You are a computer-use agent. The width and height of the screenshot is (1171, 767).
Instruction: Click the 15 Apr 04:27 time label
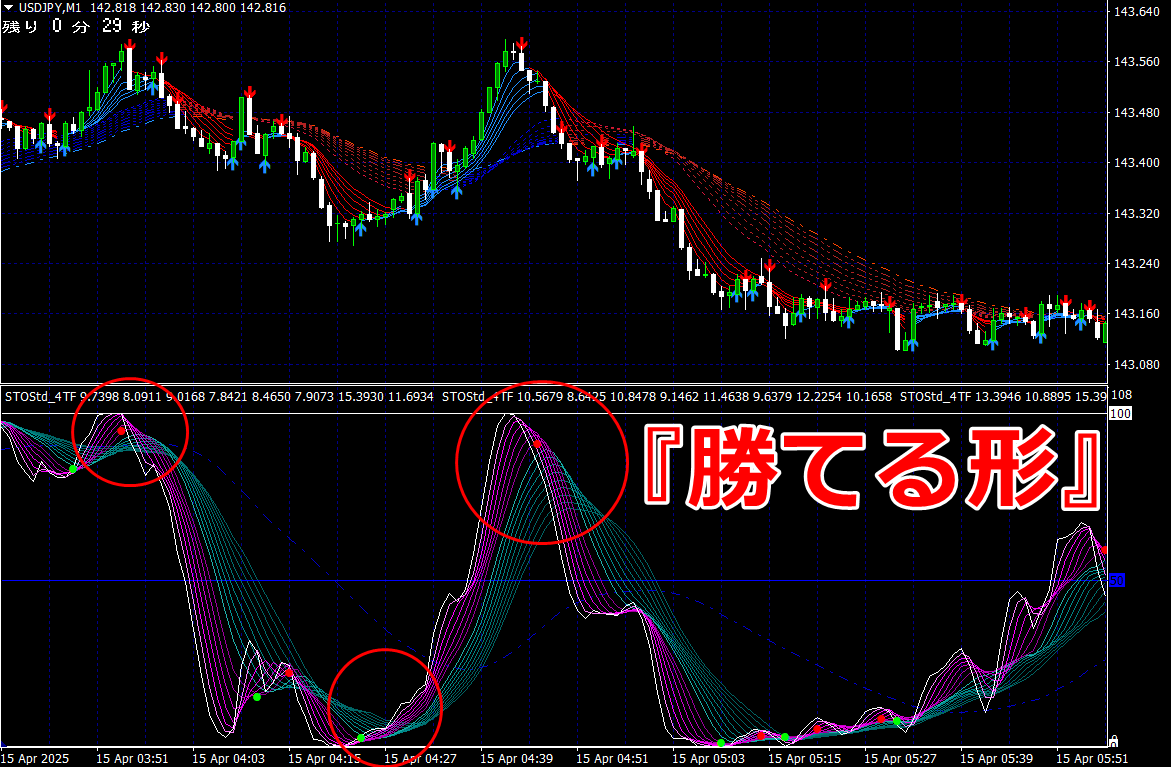coord(420,759)
